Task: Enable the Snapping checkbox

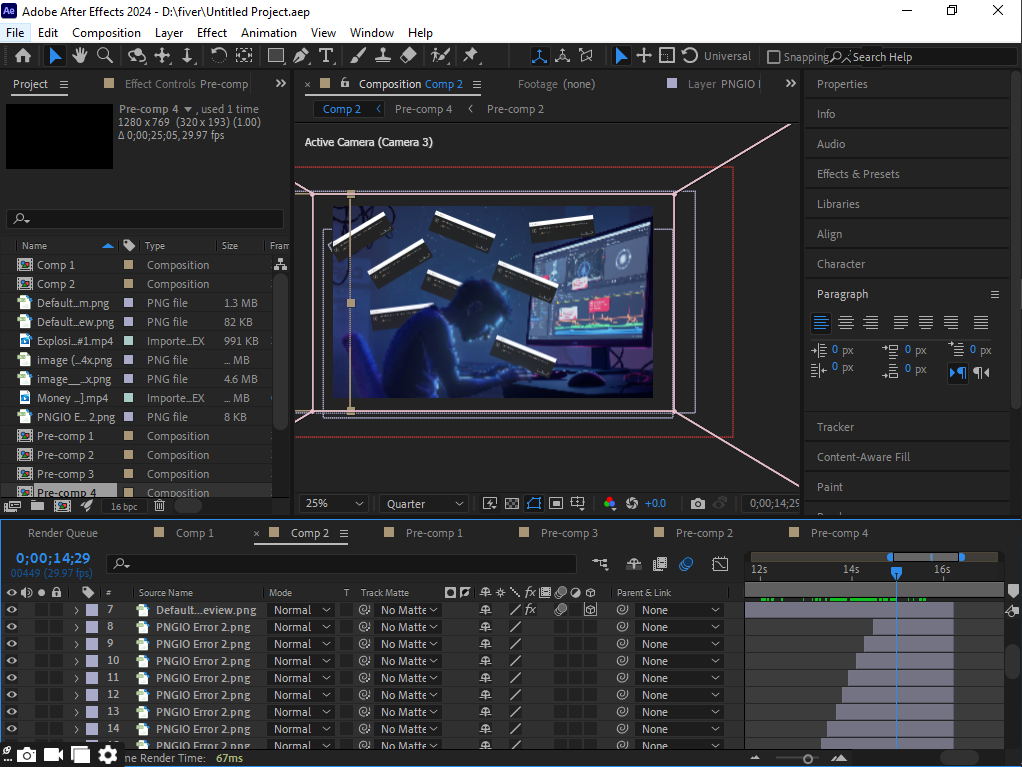Action: (x=773, y=57)
